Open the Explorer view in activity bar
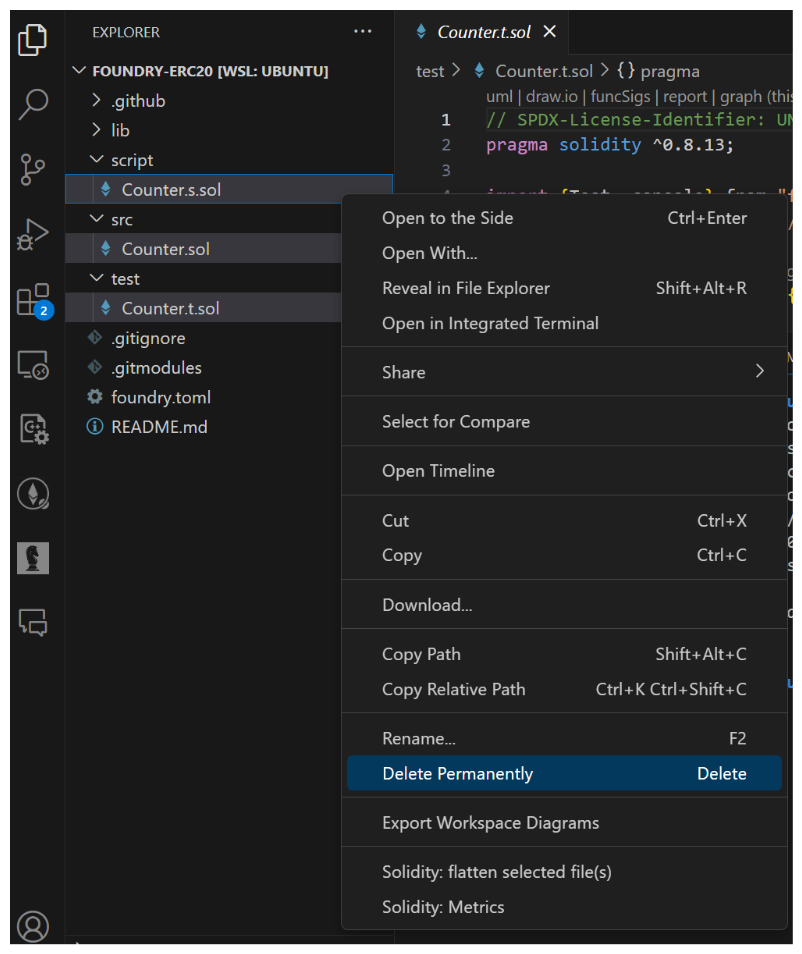 (x=33, y=40)
